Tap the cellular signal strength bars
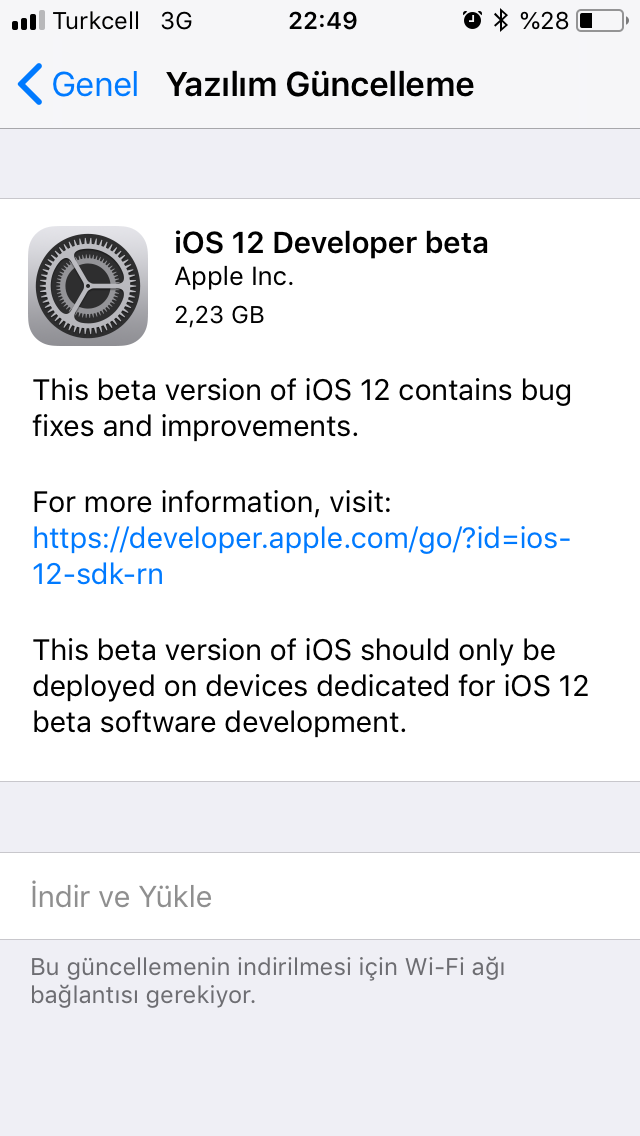Image resolution: width=640 pixels, height=1136 pixels. (28, 21)
